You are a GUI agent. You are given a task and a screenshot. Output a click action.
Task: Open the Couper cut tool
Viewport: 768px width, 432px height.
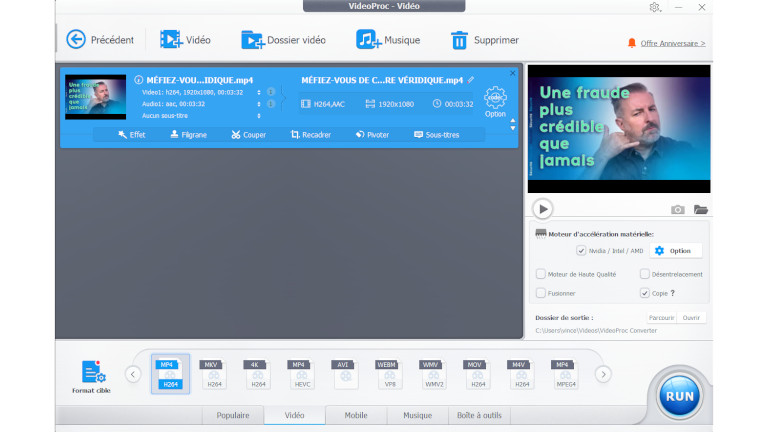tap(249, 135)
